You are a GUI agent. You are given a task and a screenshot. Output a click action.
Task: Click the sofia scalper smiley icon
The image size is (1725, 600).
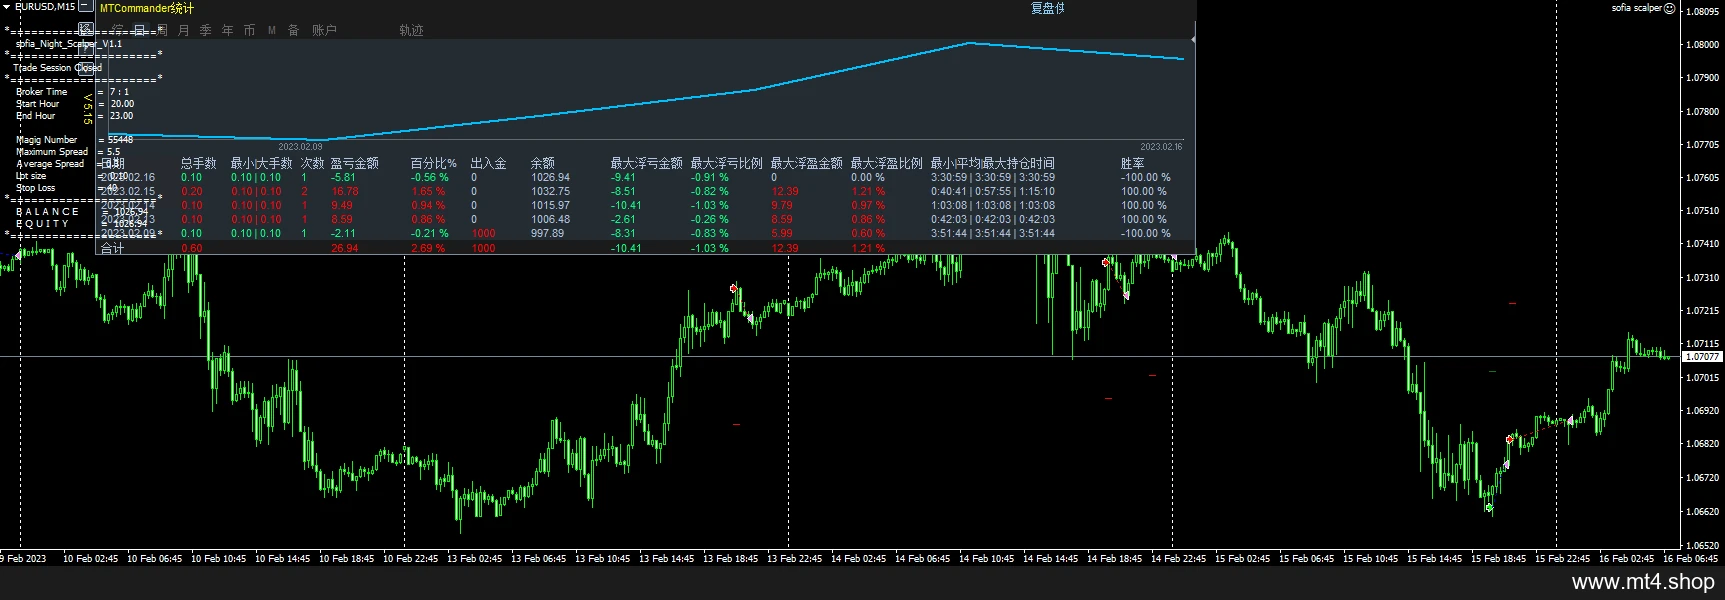(1669, 8)
